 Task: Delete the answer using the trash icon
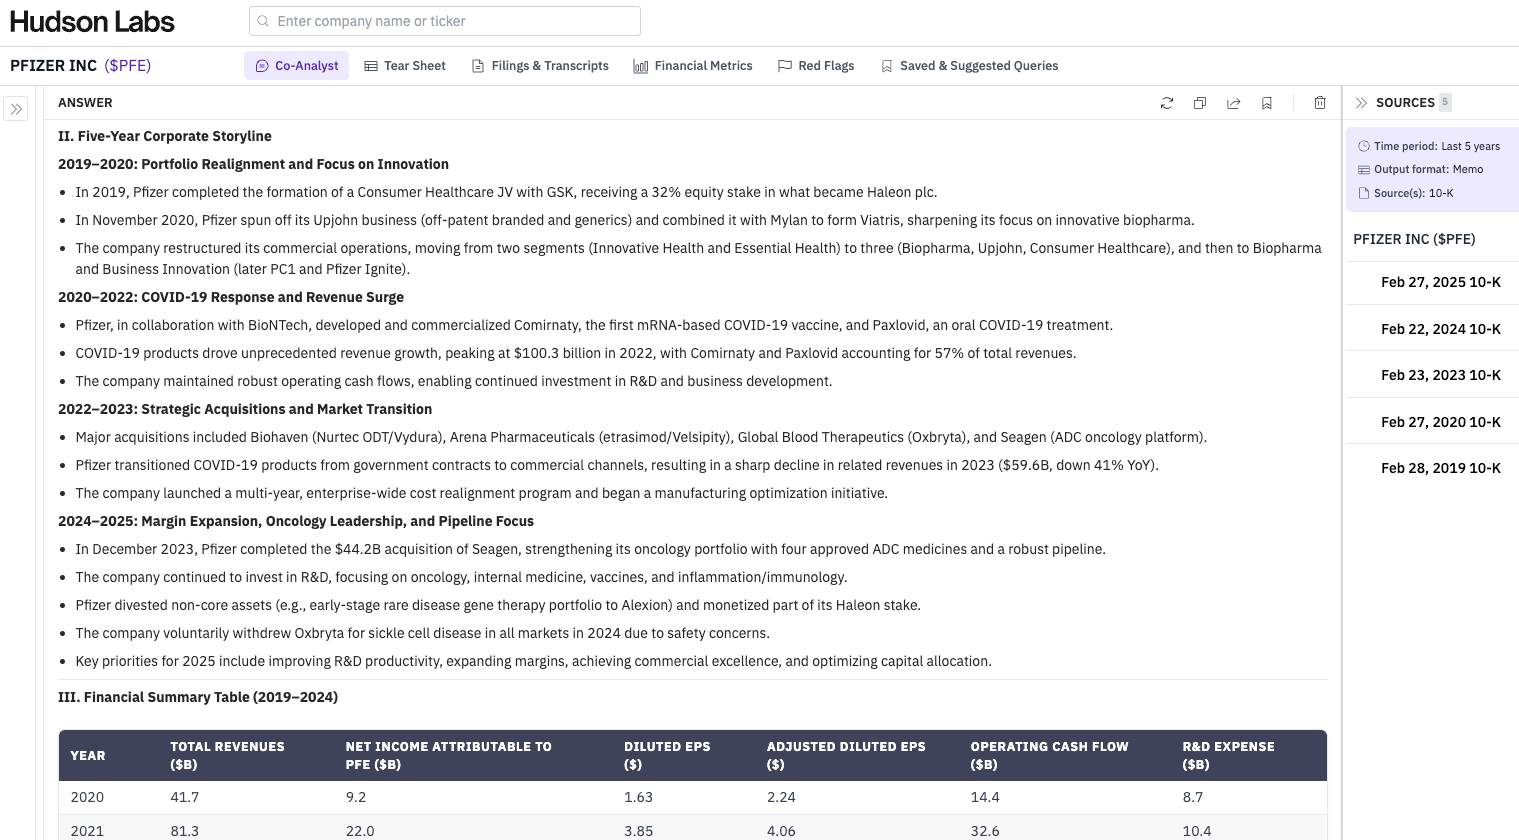pyautogui.click(x=1320, y=103)
